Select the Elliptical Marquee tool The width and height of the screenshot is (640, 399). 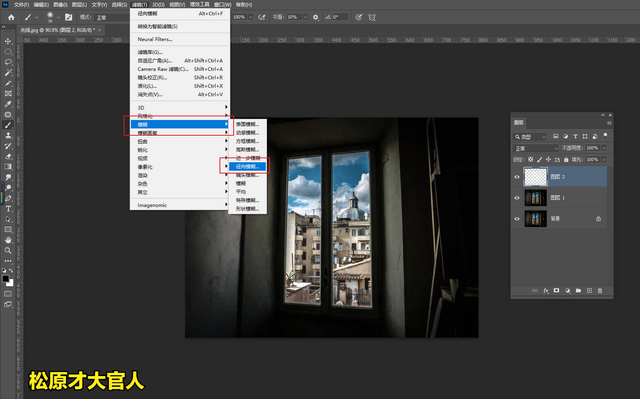point(8,52)
